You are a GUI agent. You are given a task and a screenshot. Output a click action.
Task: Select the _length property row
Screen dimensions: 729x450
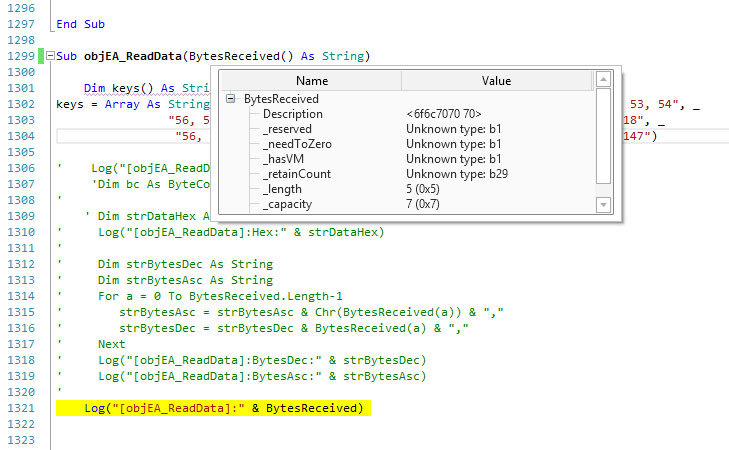click(282, 189)
